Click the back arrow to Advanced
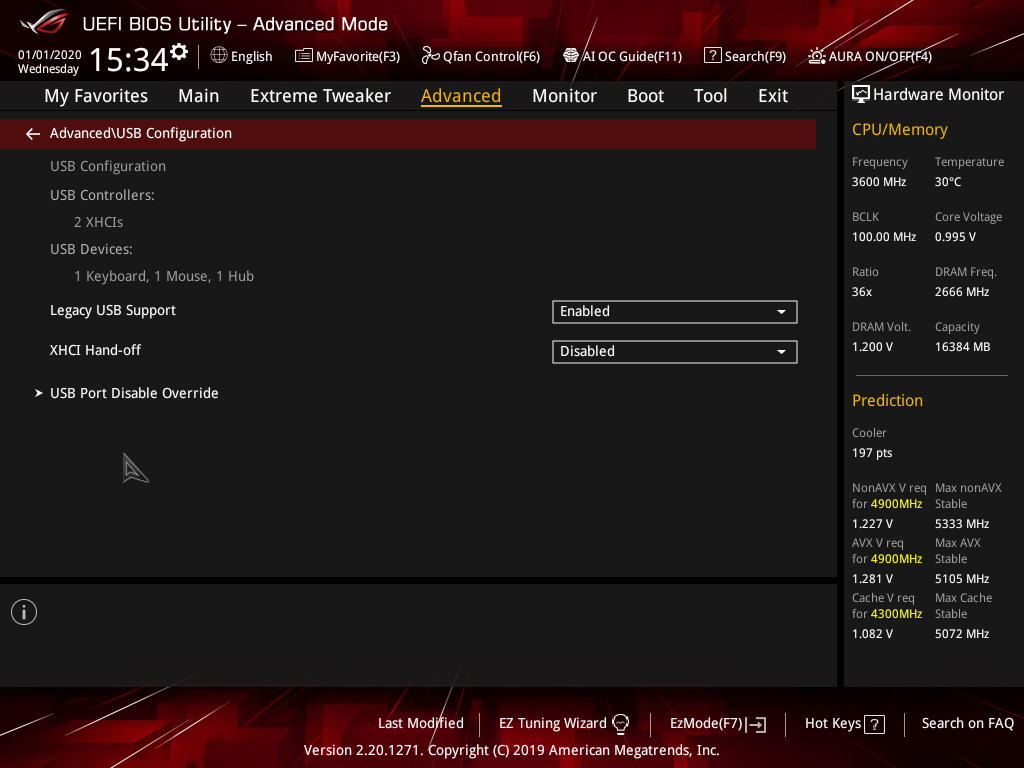The height and width of the screenshot is (768, 1024). [33, 134]
